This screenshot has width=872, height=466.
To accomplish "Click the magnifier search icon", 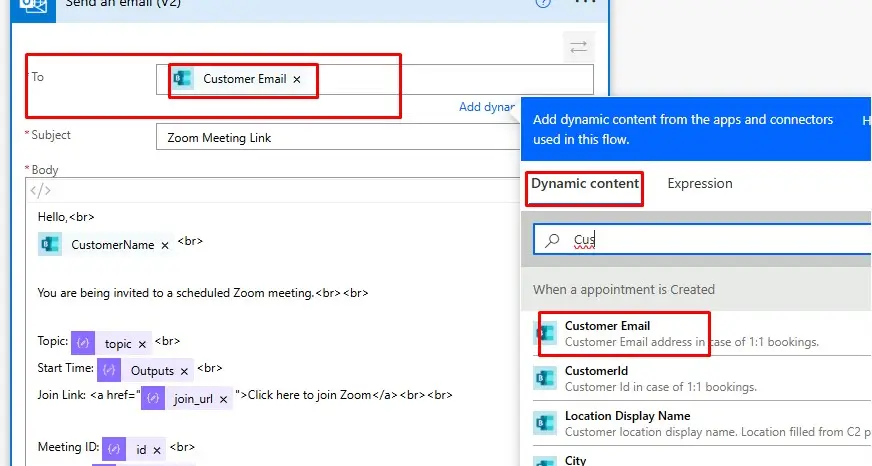I will (552, 240).
